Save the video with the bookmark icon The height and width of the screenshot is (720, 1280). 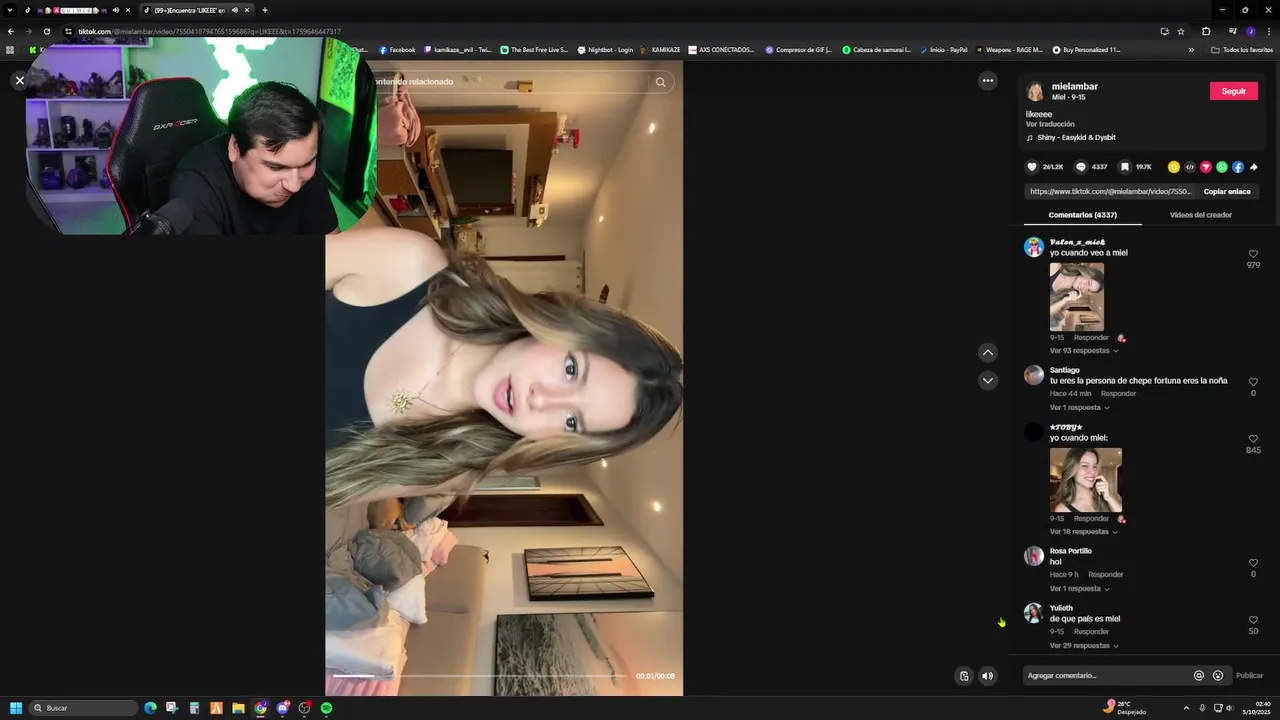1125,167
